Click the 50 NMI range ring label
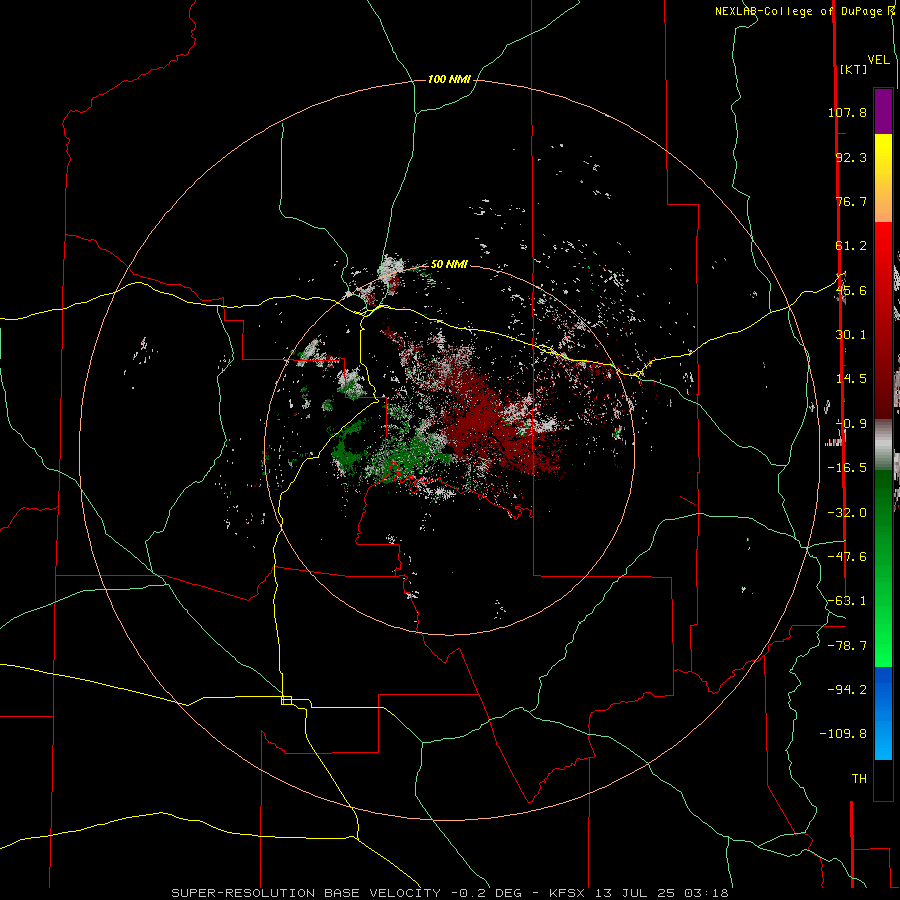The height and width of the screenshot is (900, 900). [449, 264]
